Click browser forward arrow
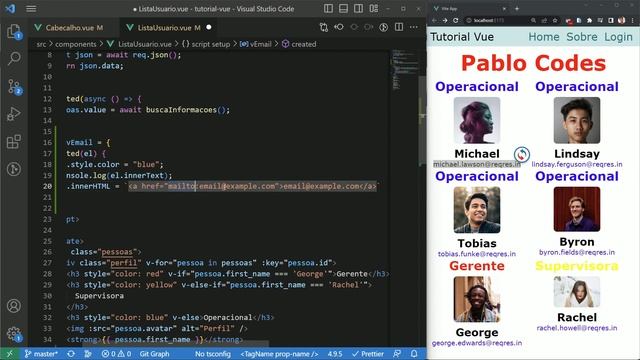 445,20
